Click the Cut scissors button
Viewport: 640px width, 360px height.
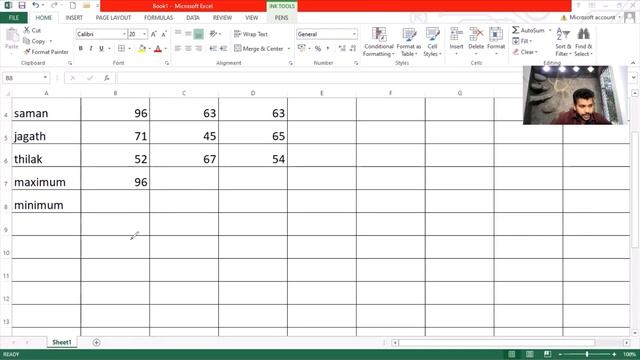pos(32,30)
